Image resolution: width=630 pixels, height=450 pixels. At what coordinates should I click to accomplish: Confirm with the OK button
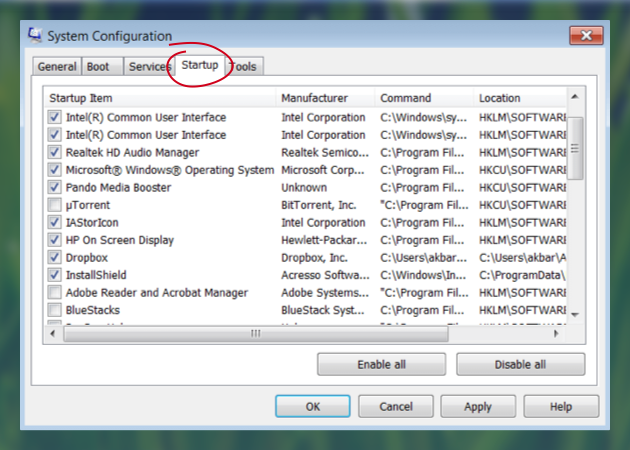313,406
